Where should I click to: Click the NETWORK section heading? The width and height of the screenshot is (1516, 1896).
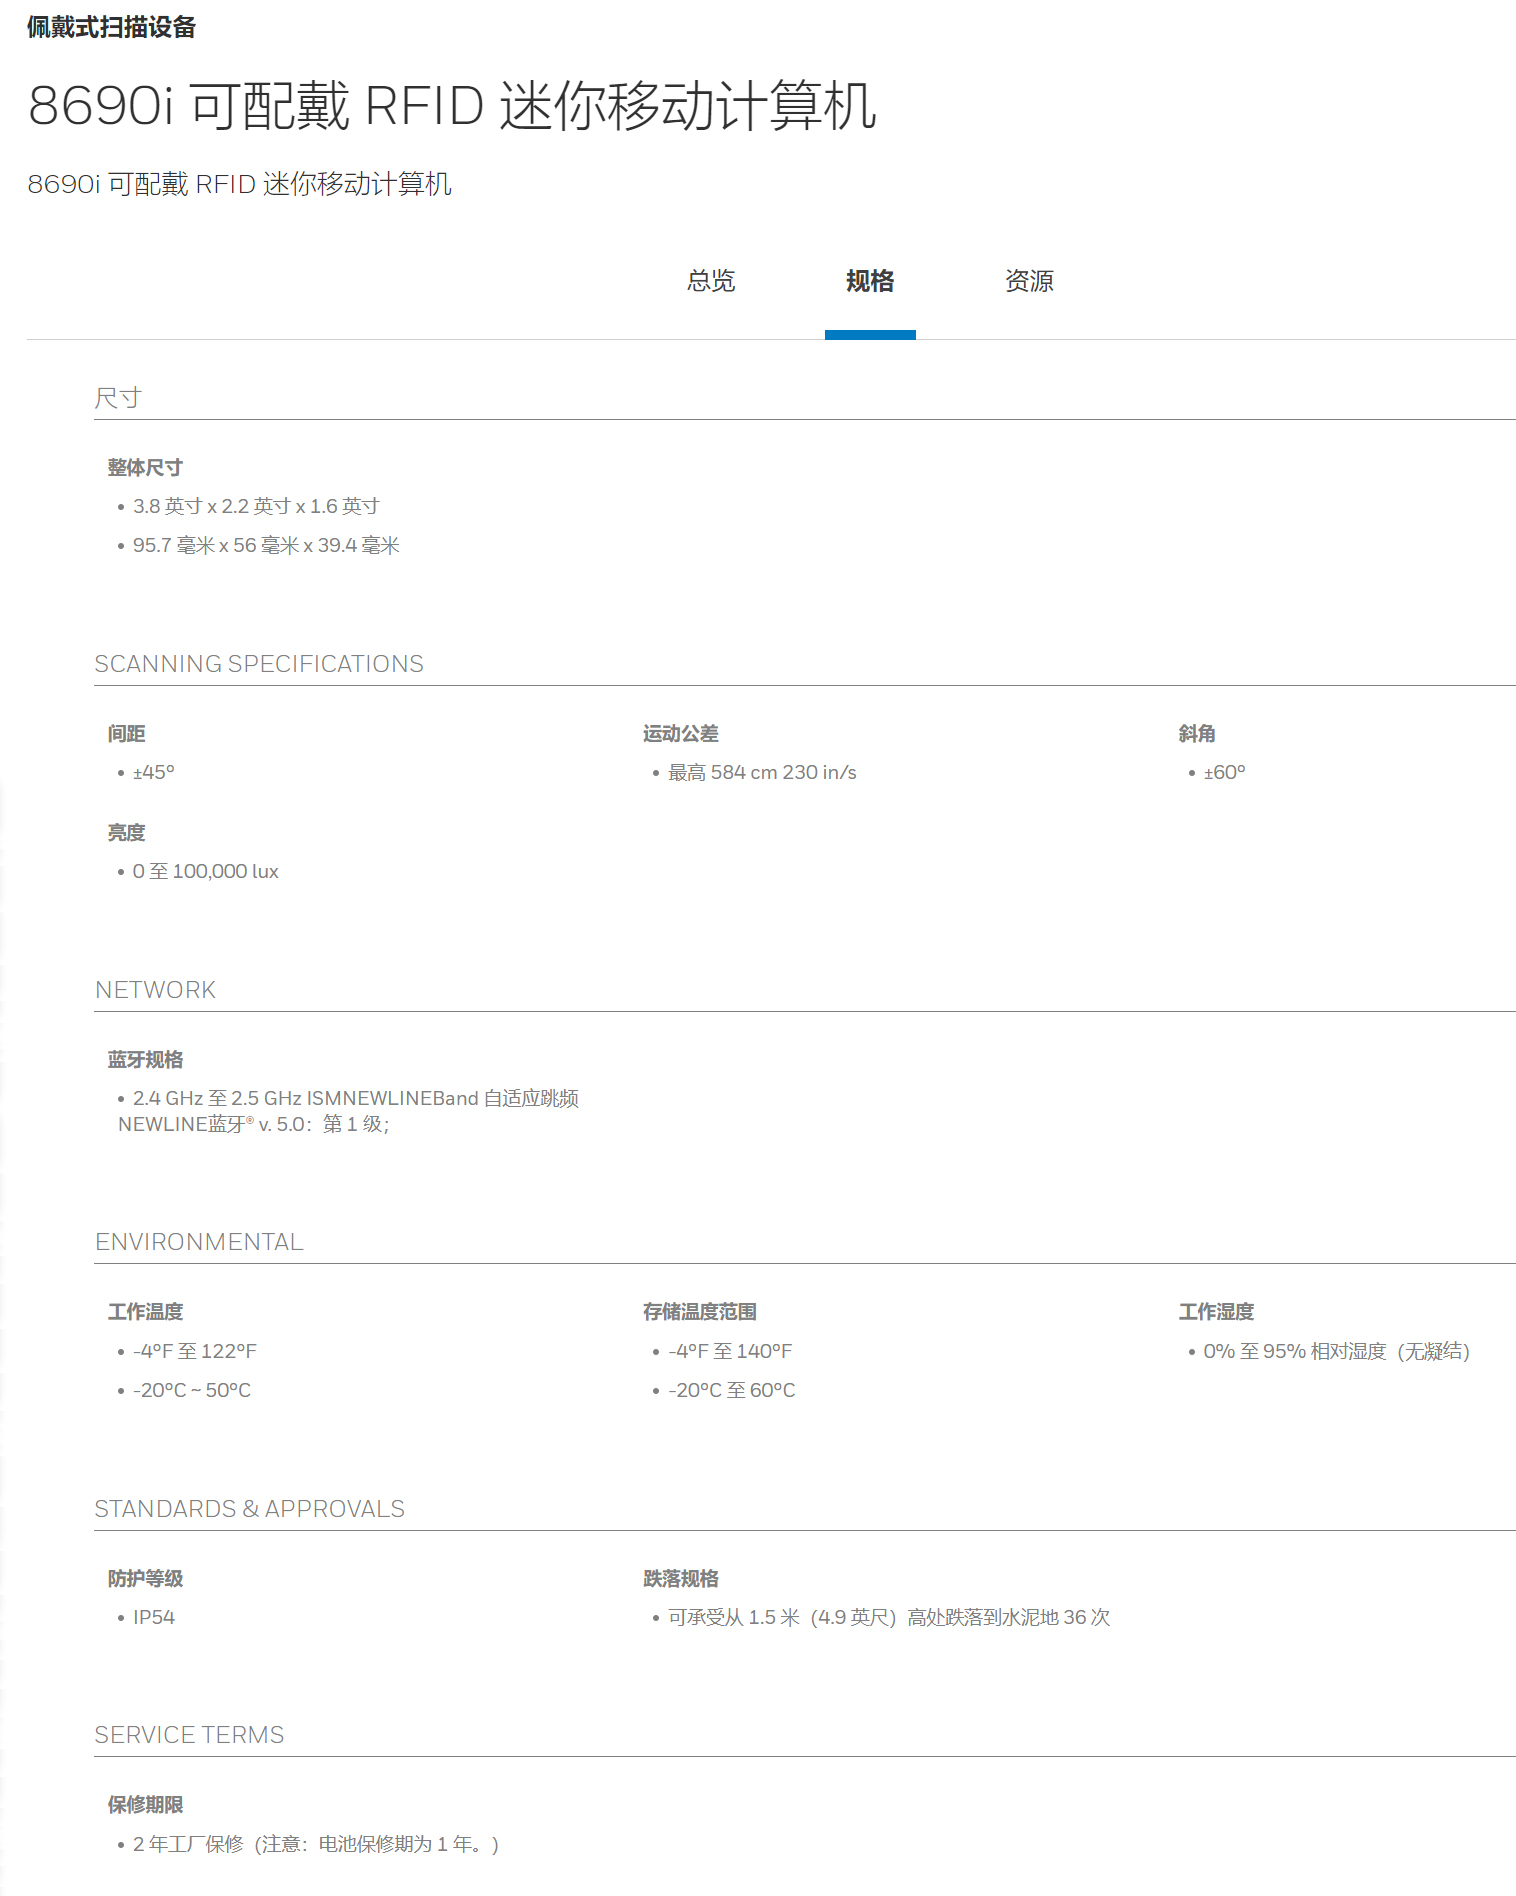click(x=155, y=990)
